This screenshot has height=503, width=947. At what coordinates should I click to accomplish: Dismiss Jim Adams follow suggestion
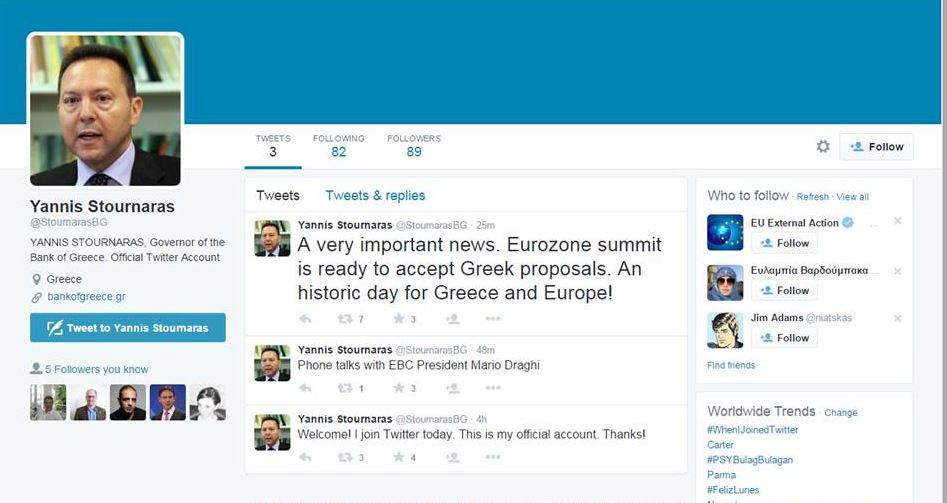(x=897, y=318)
